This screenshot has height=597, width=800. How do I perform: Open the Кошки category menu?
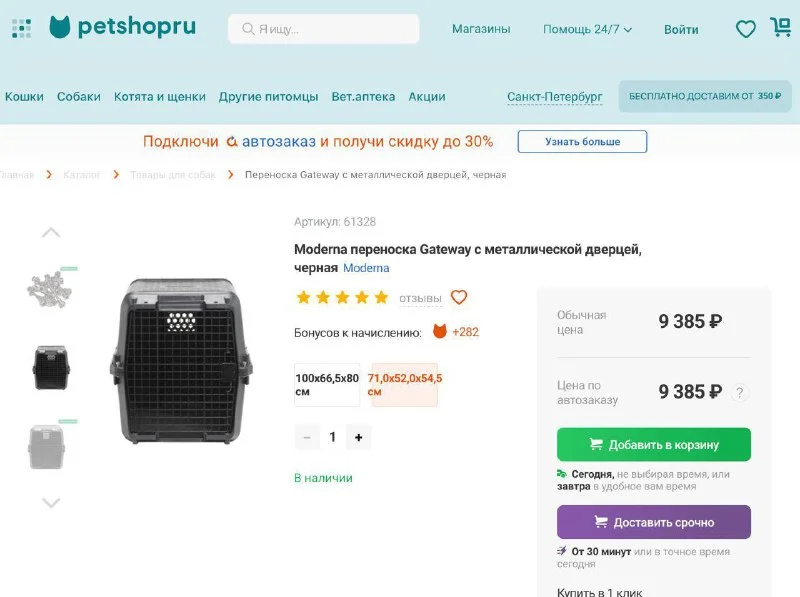[24, 97]
